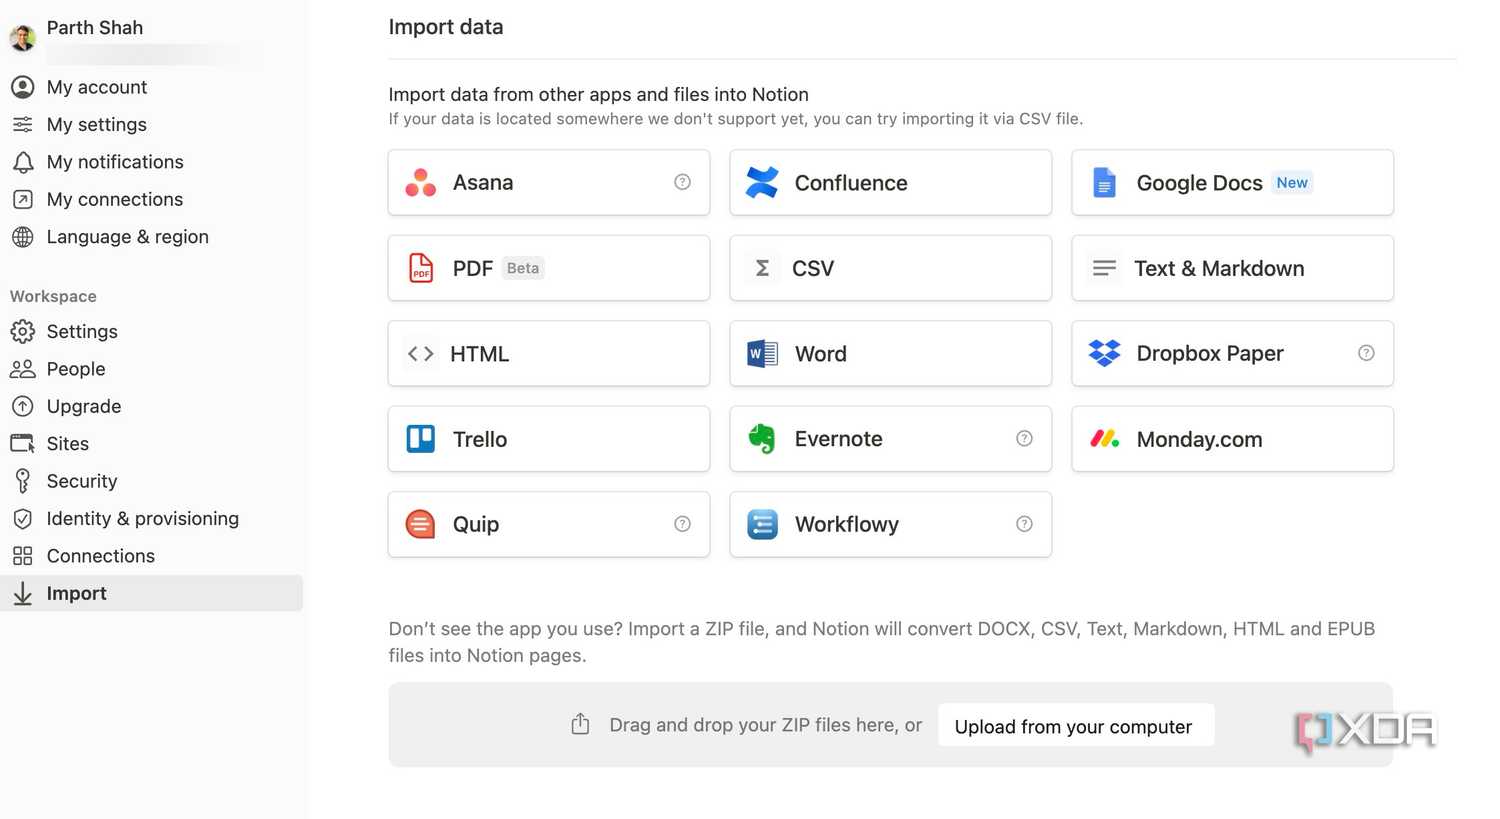Click the Identity shield icon
Image resolution: width=1500 pixels, height=819 pixels.
coord(22,518)
